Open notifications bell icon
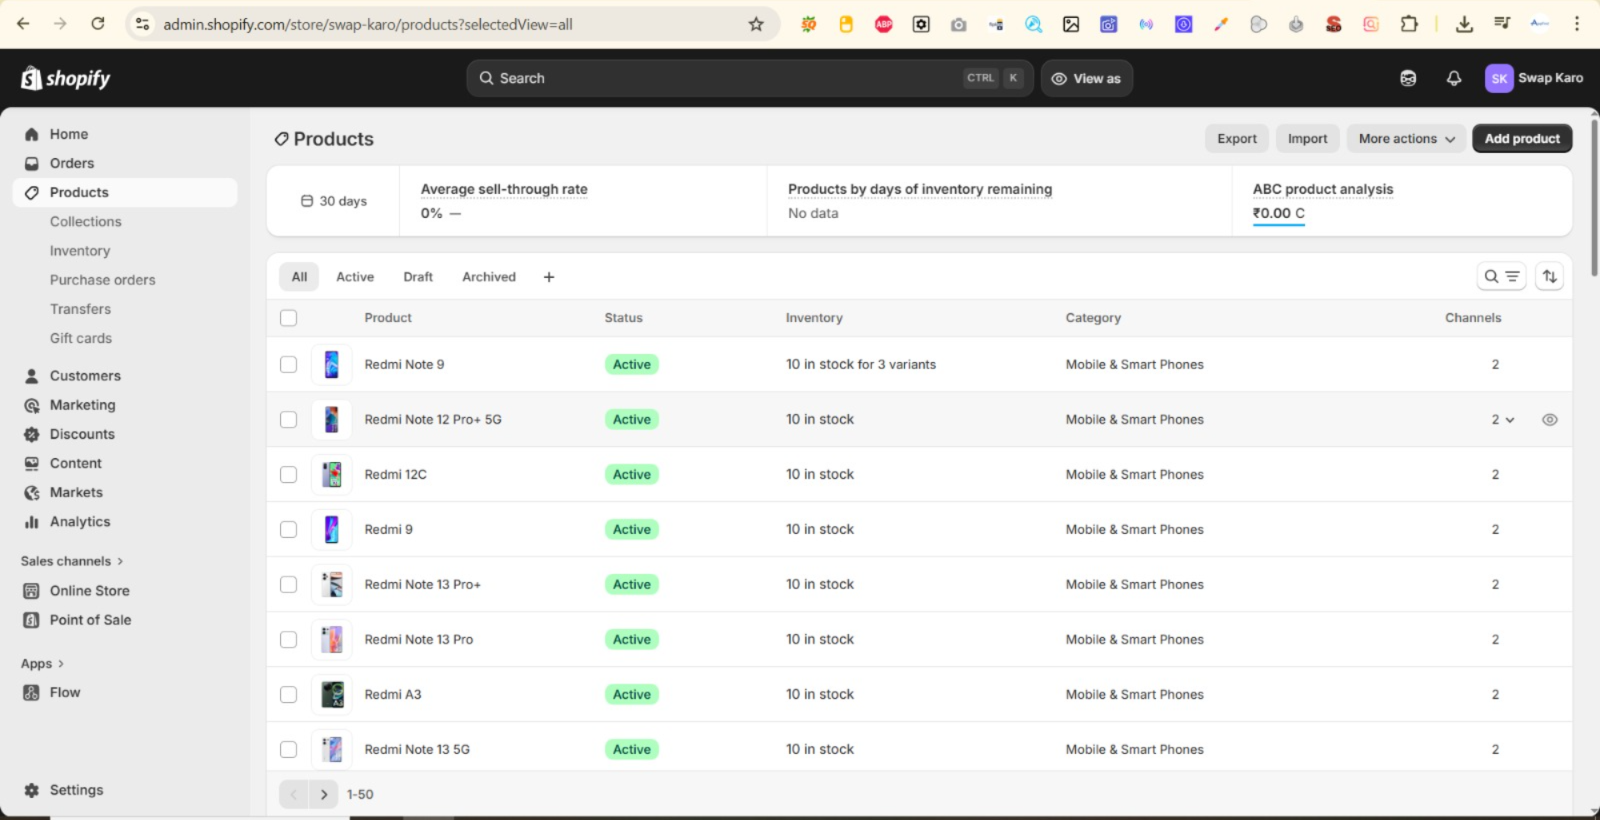The width and height of the screenshot is (1600, 820). point(1454,78)
